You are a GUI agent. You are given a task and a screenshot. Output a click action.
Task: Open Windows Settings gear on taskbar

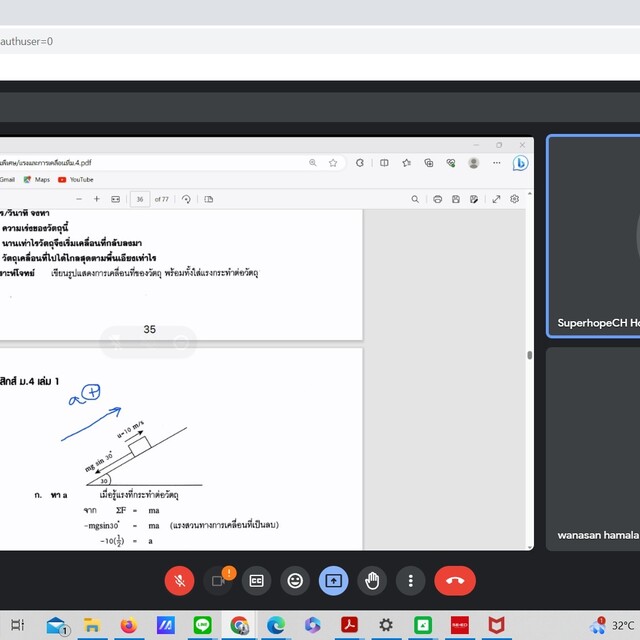pyautogui.click(x=386, y=625)
